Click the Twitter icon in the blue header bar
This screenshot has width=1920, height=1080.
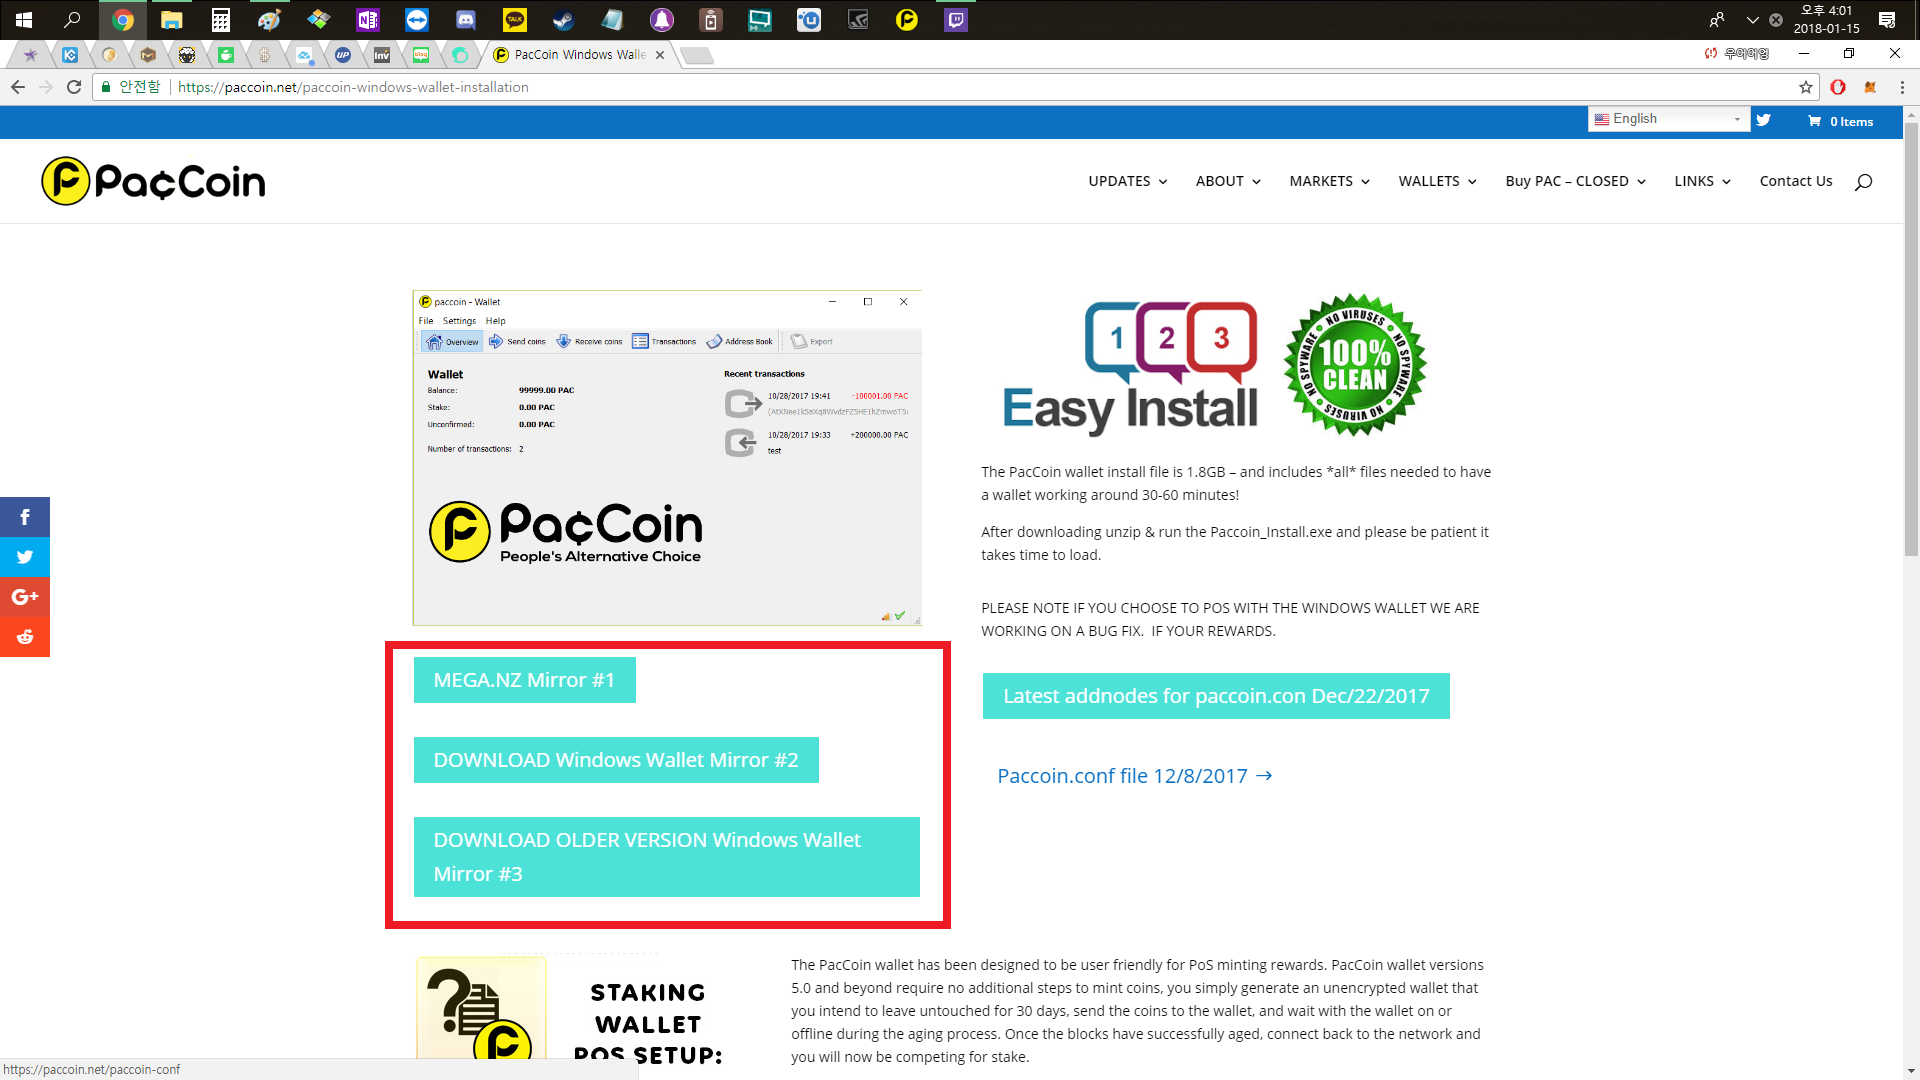point(1764,120)
